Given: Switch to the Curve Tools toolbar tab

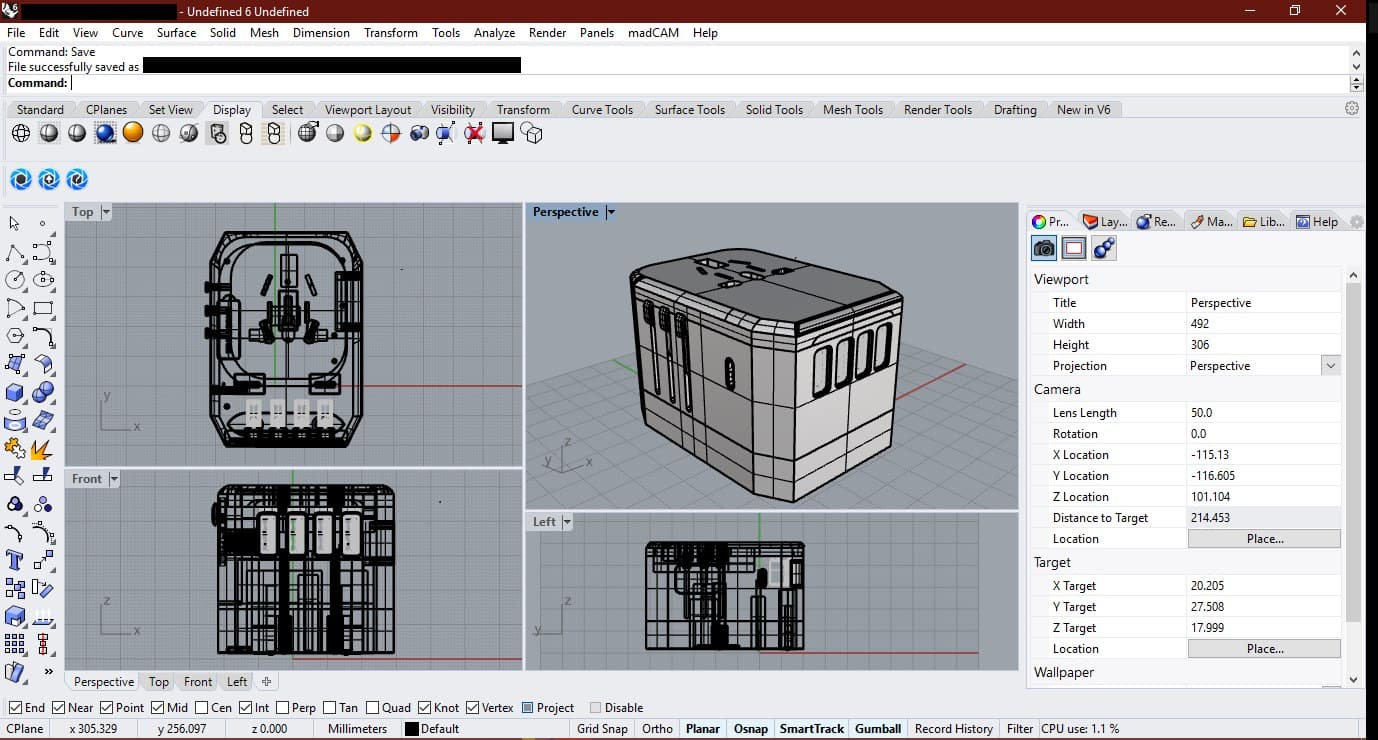Looking at the screenshot, I should pos(602,110).
